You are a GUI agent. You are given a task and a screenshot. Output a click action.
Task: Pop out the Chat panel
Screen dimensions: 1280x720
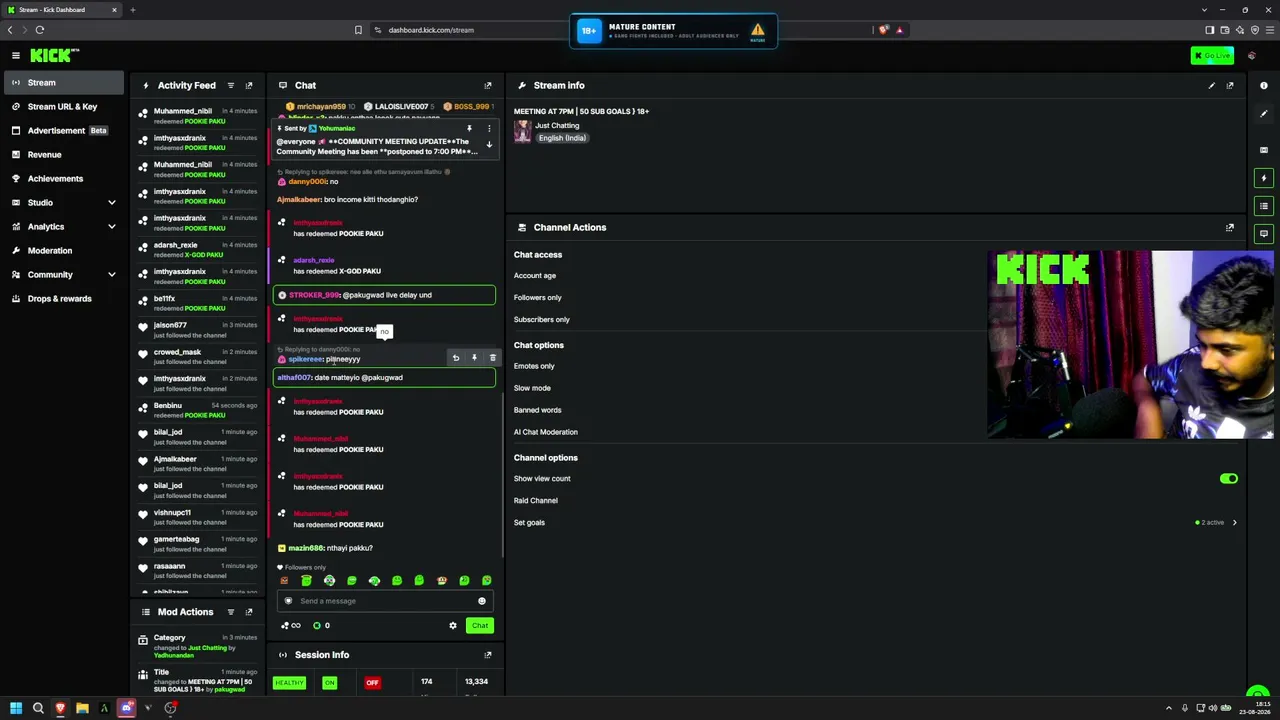(x=488, y=86)
